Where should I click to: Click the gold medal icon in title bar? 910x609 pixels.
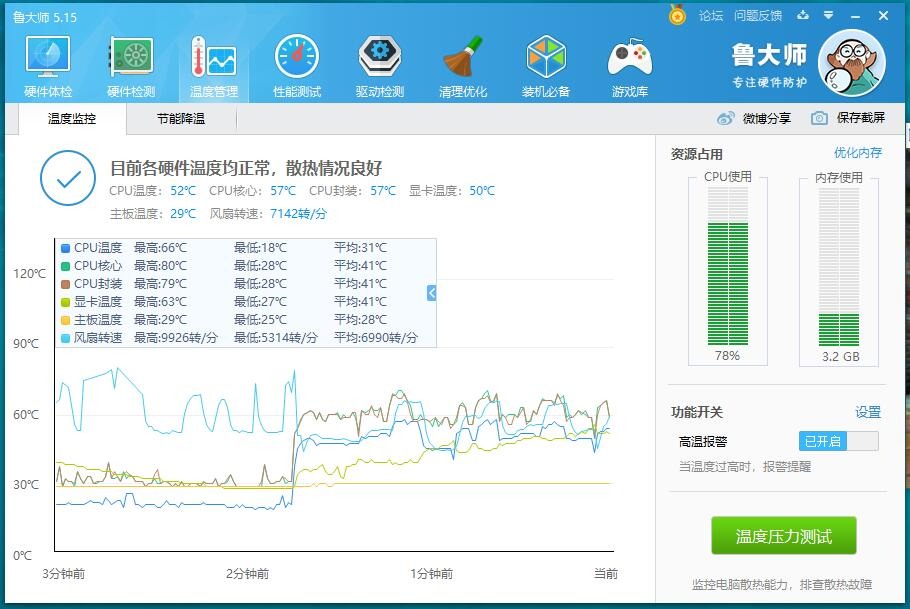pyautogui.click(x=677, y=15)
